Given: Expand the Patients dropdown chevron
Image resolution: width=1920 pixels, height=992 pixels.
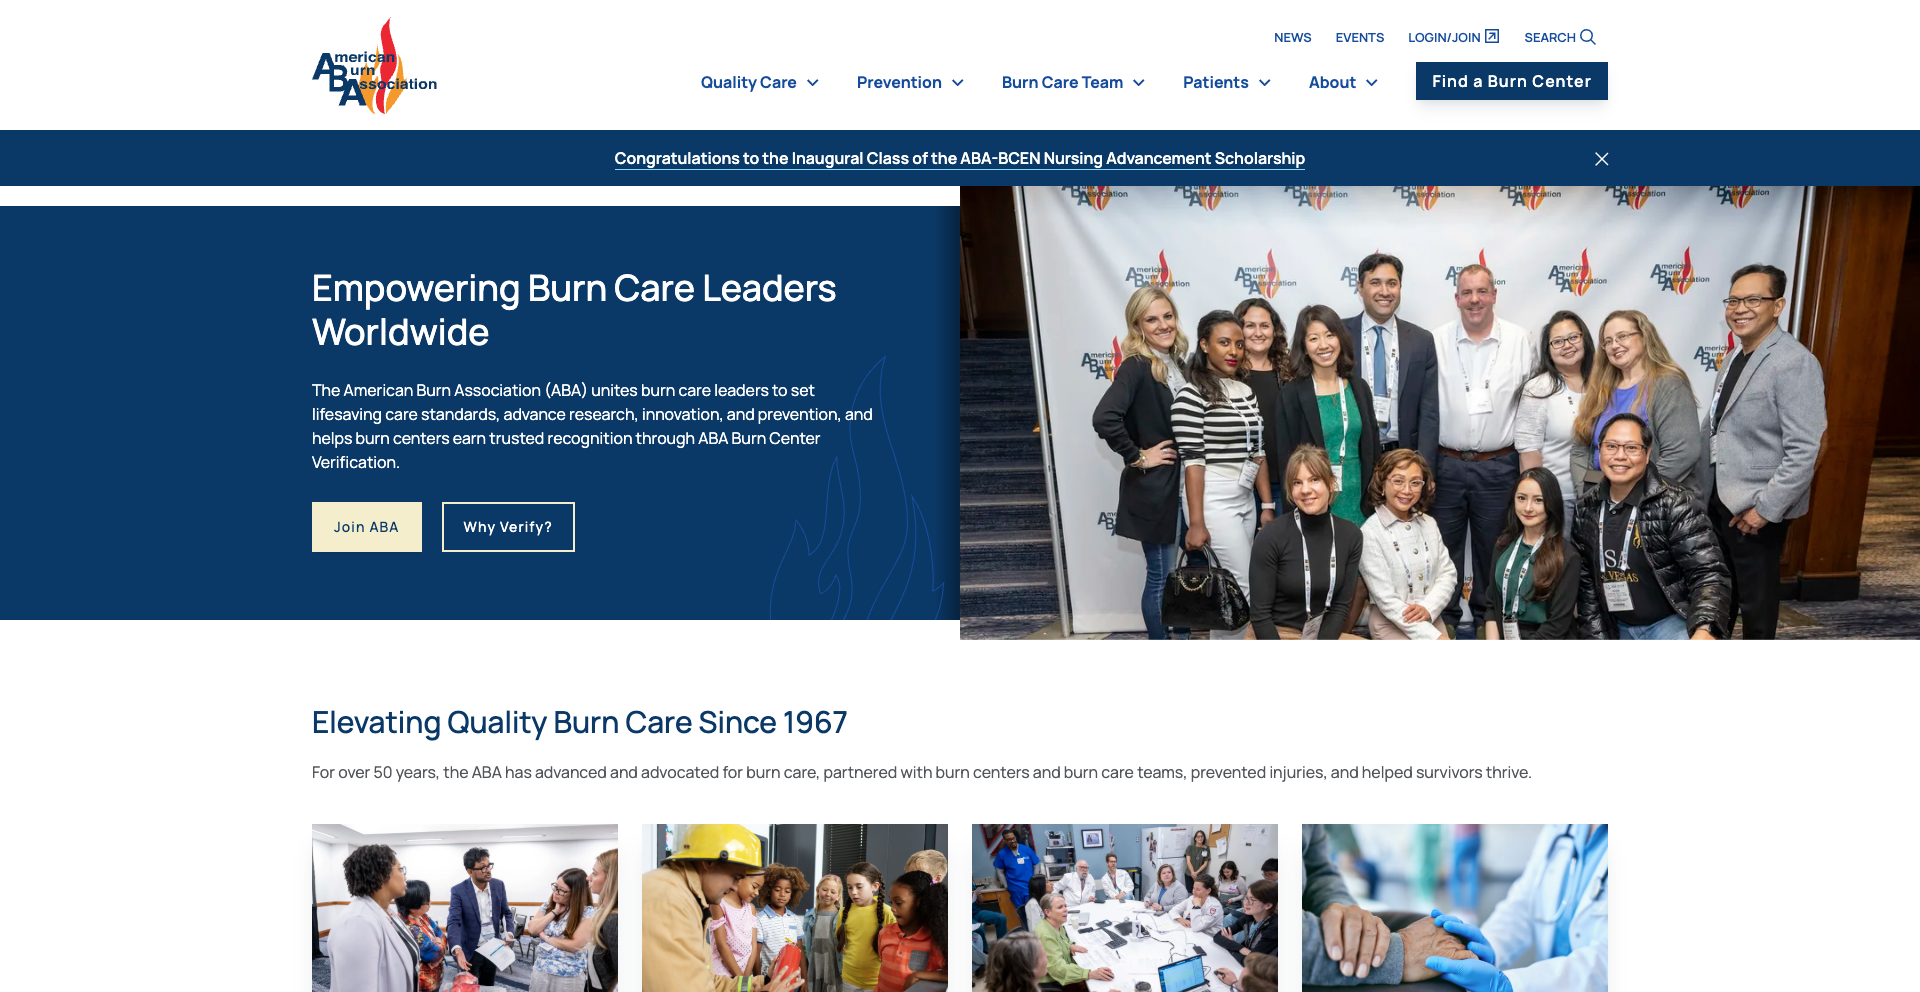Looking at the screenshot, I should tap(1265, 83).
